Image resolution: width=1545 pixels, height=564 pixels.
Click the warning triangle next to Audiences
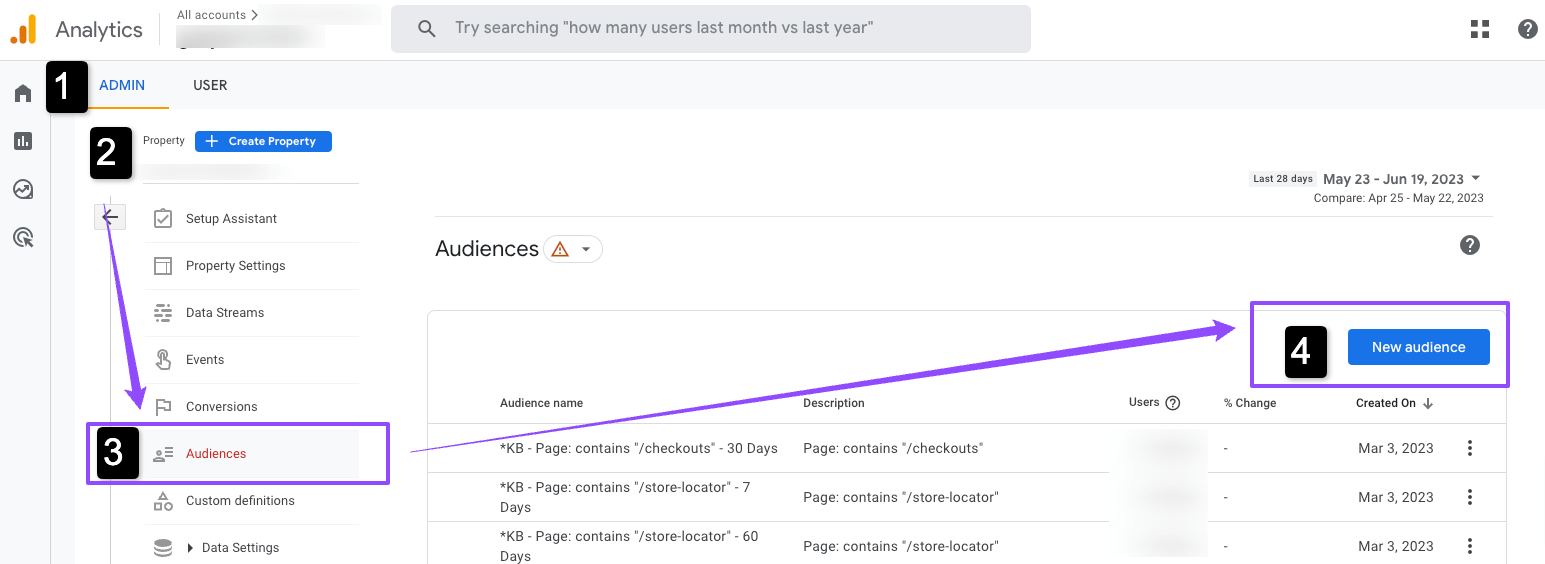coord(560,249)
